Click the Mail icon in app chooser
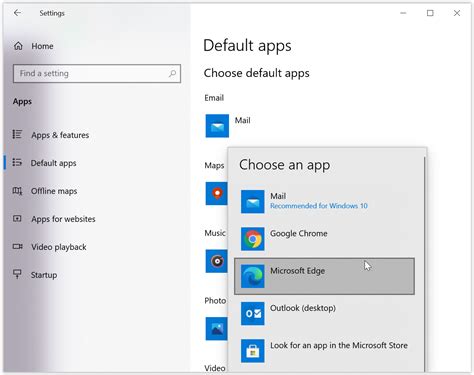 point(253,202)
